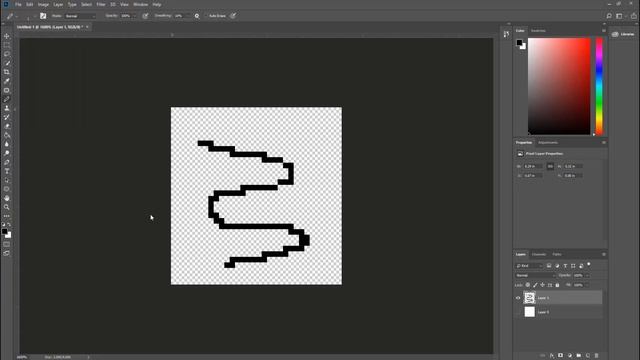Open the Window menu

point(141,4)
